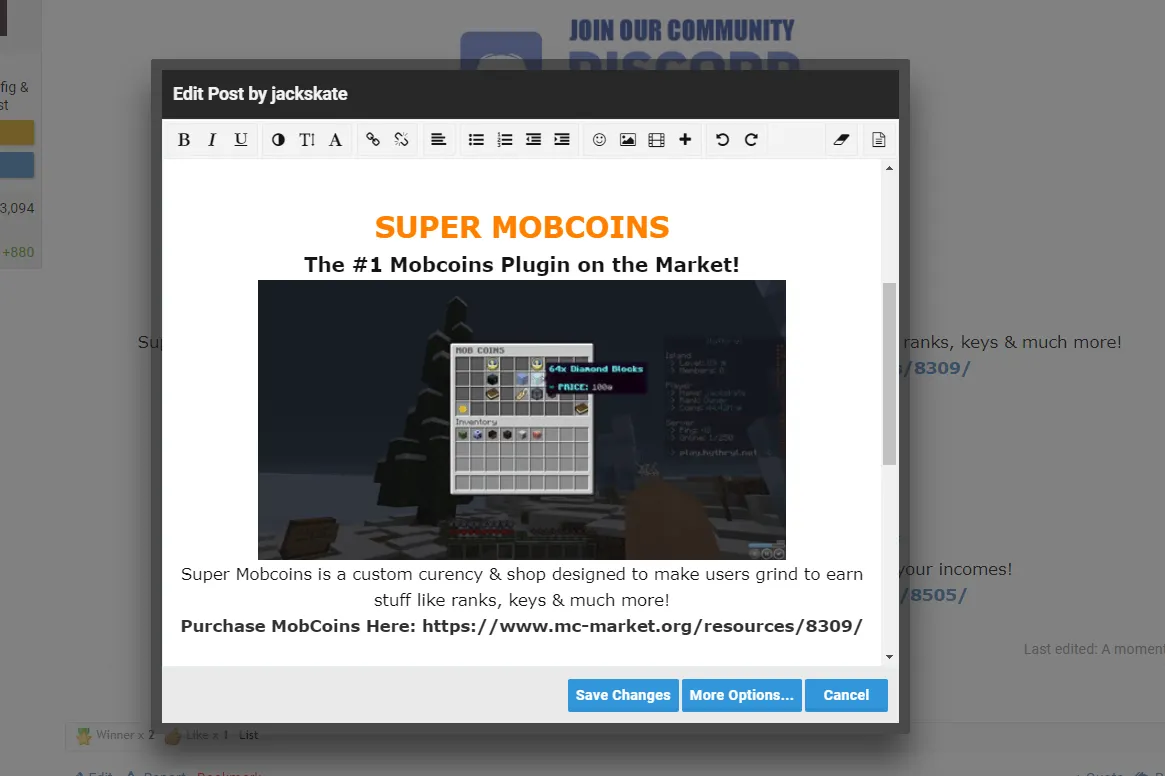Switch to BB code source mode

(879, 140)
